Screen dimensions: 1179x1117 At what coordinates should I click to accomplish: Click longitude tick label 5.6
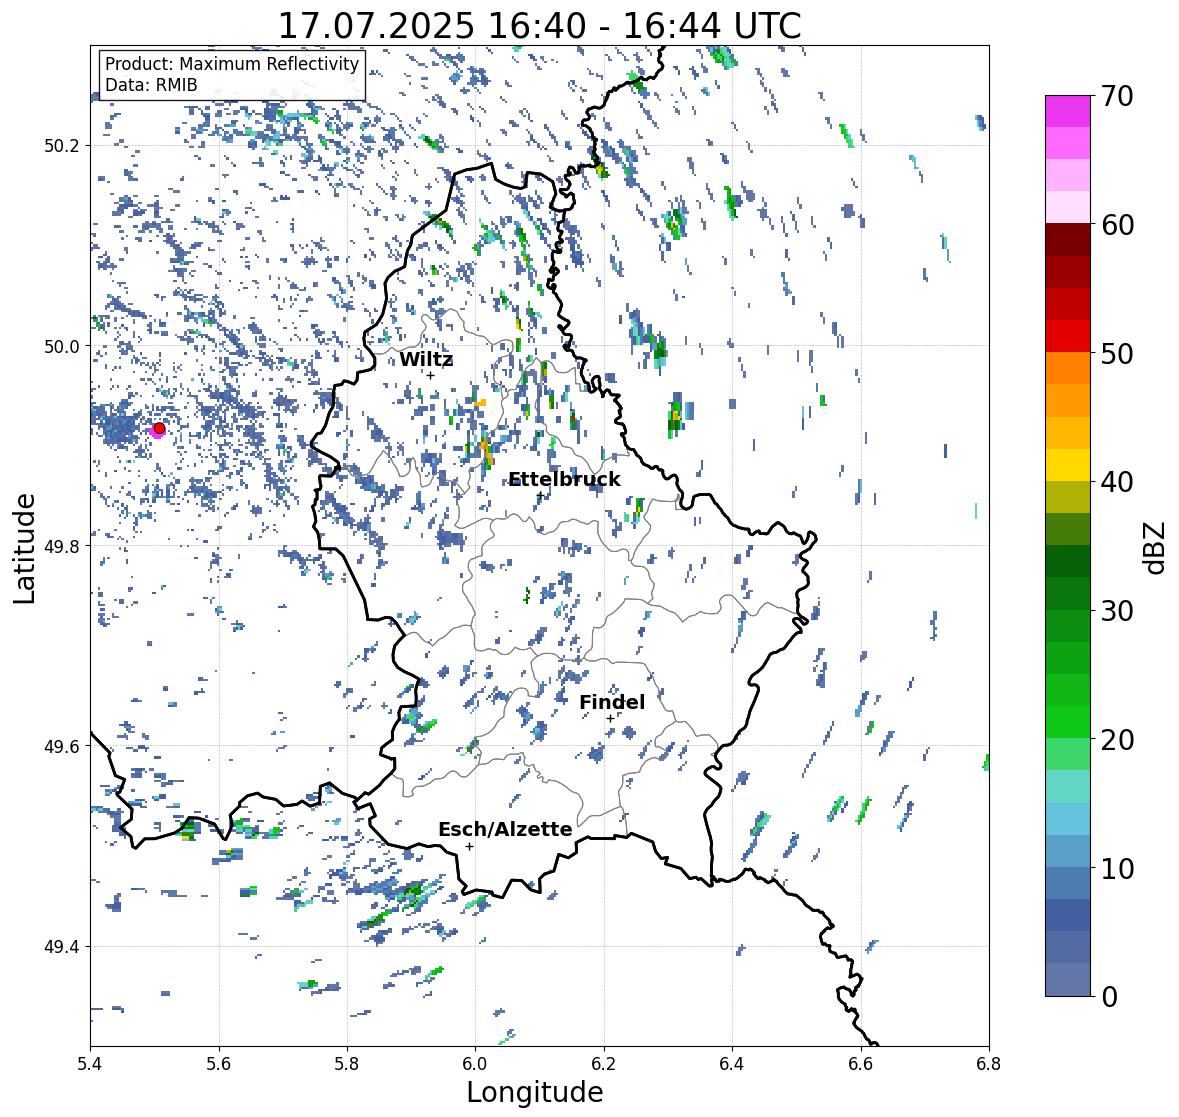pyautogui.click(x=219, y=1063)
